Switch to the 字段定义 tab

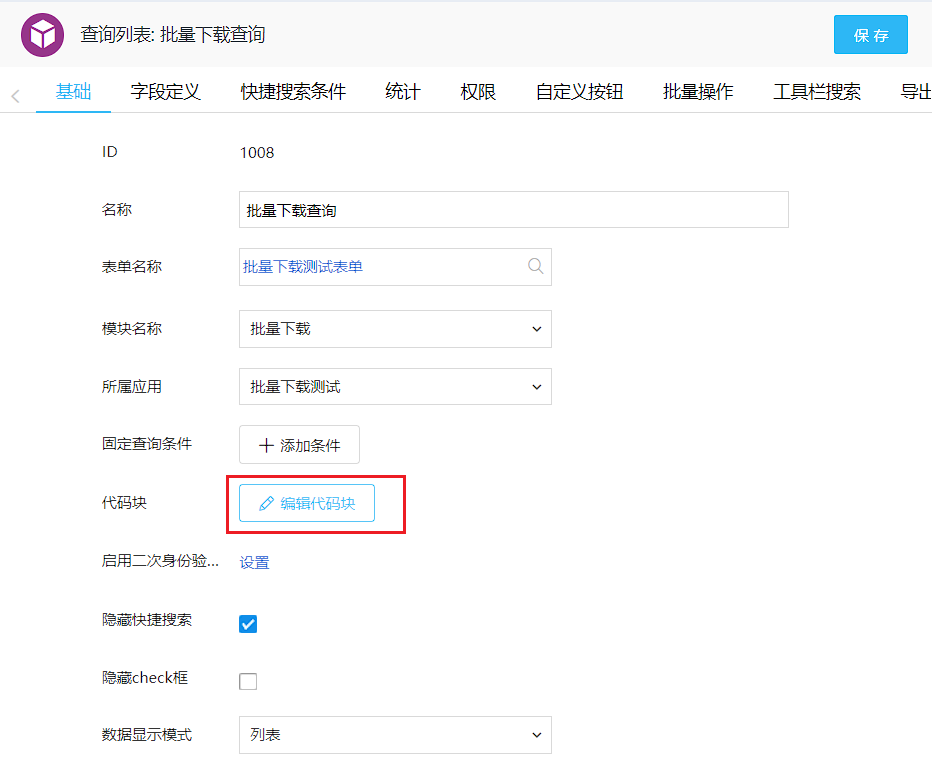click(165, 92)
